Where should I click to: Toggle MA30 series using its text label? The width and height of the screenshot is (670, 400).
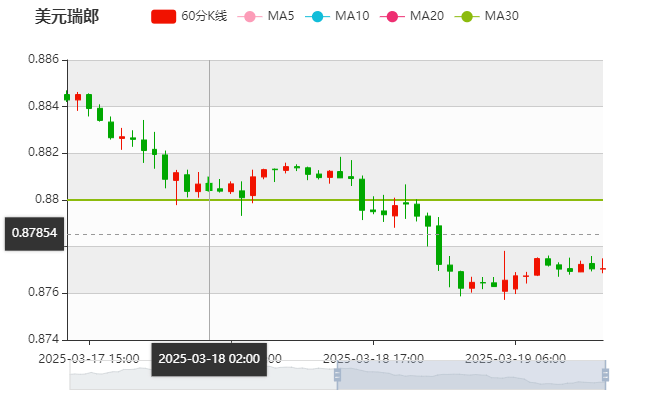click(501, 17)
